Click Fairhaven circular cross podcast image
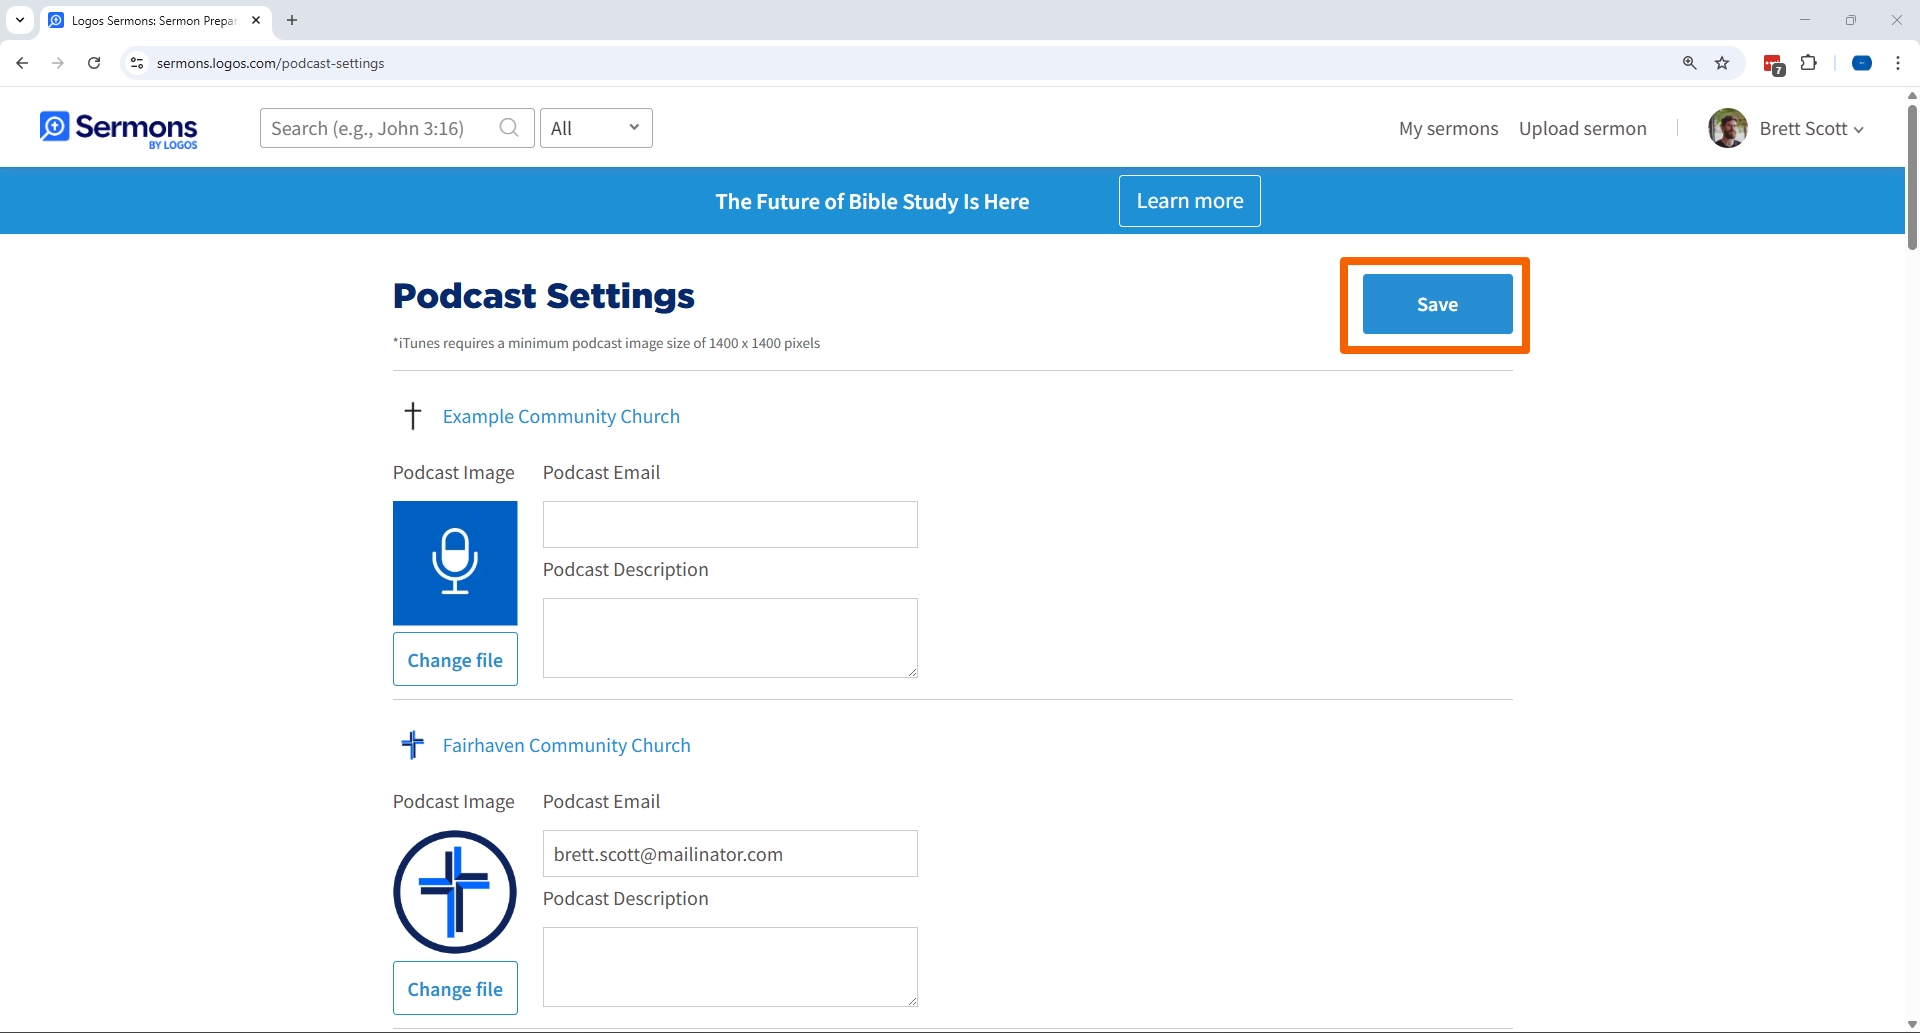 click(455, 892)
